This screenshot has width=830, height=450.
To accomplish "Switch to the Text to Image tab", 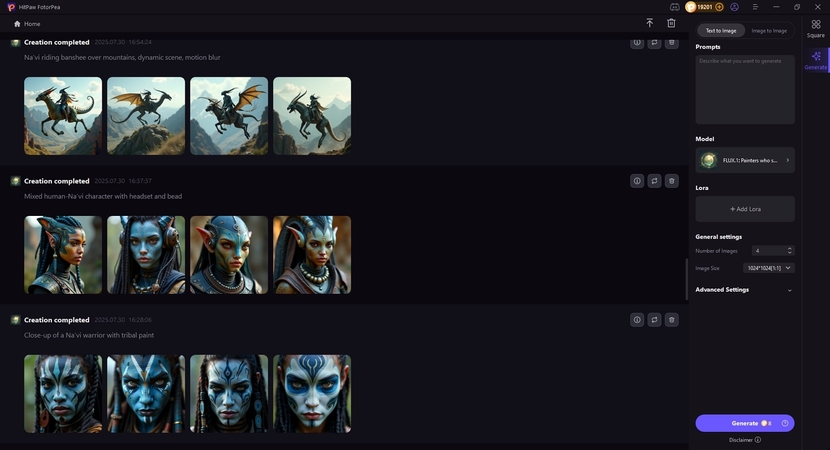I will coord(721,31).
